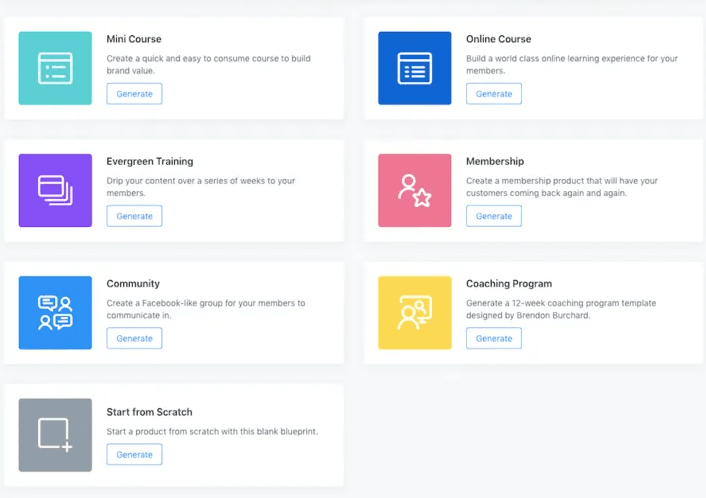Image resolution: width=706 pixels, height=498 pixels.
Task: Generate an Online Course product
Action: coord(494,94)
